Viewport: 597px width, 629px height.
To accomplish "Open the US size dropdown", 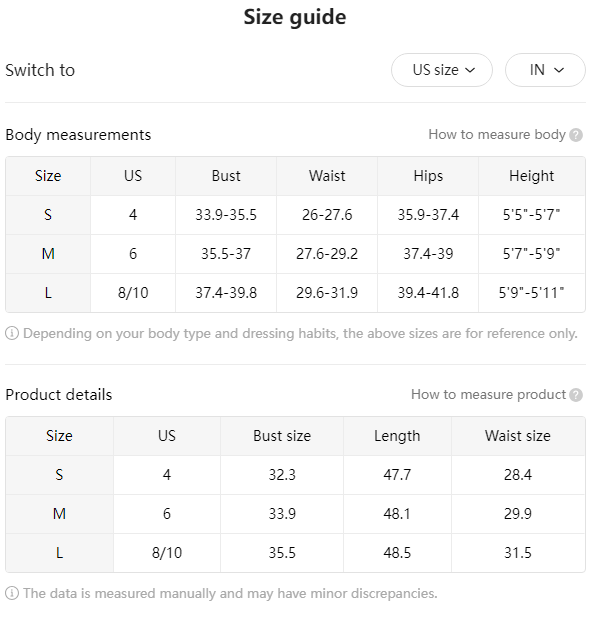I will [x=442, y=70].
